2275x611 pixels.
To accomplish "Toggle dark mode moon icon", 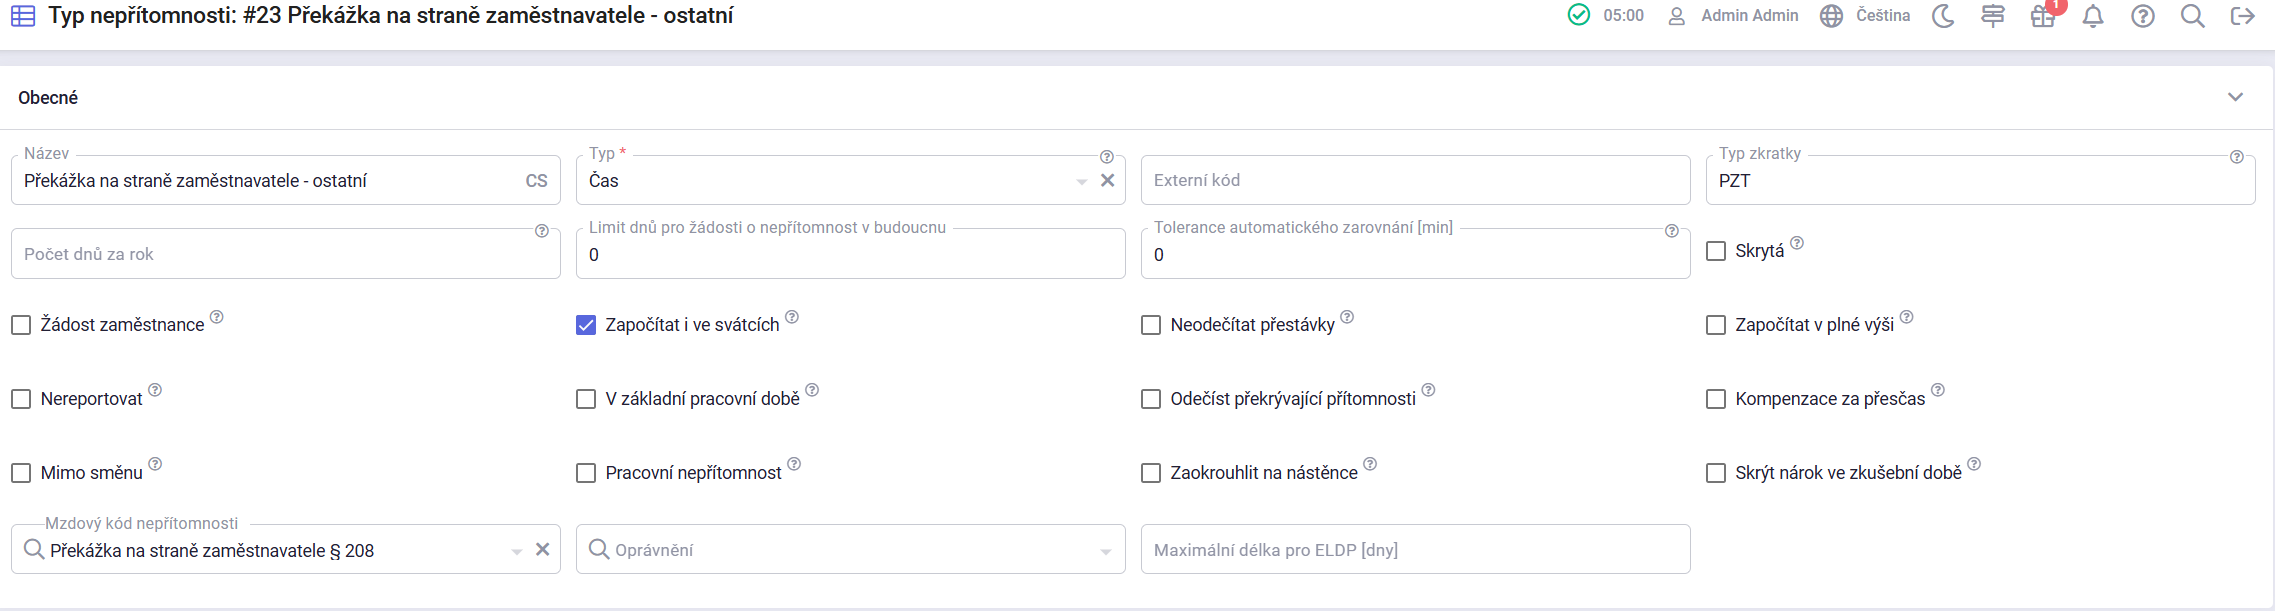I will [1942, 16].
